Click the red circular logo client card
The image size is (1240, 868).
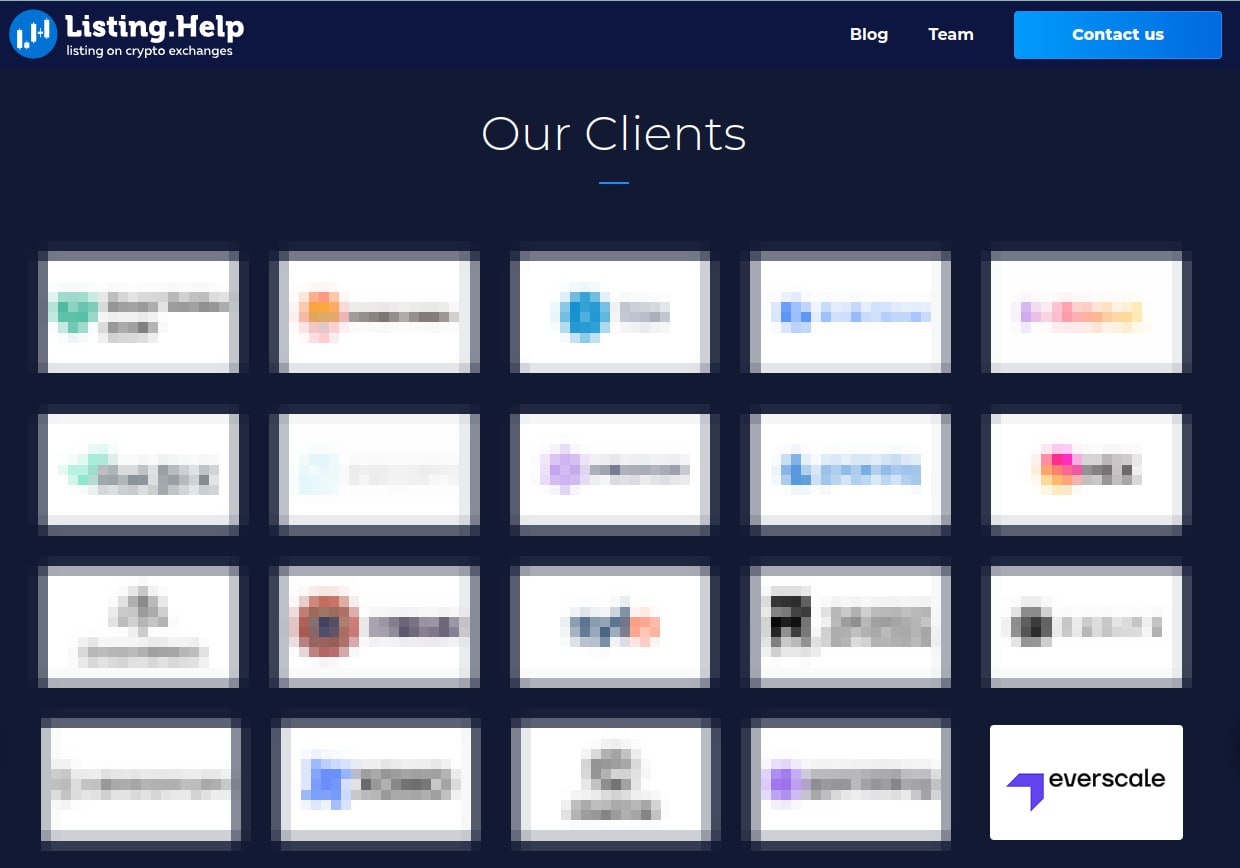[x=375, y=626]
